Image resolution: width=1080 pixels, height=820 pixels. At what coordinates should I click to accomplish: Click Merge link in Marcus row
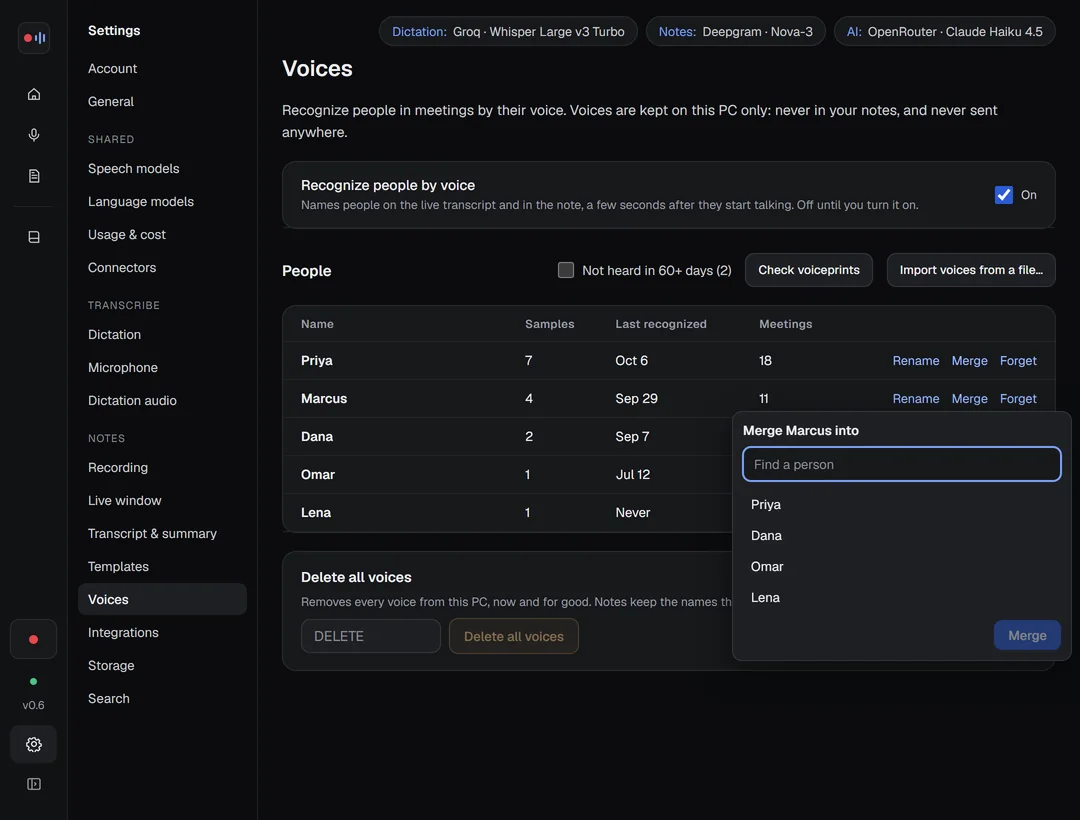(x=969, y=399)
